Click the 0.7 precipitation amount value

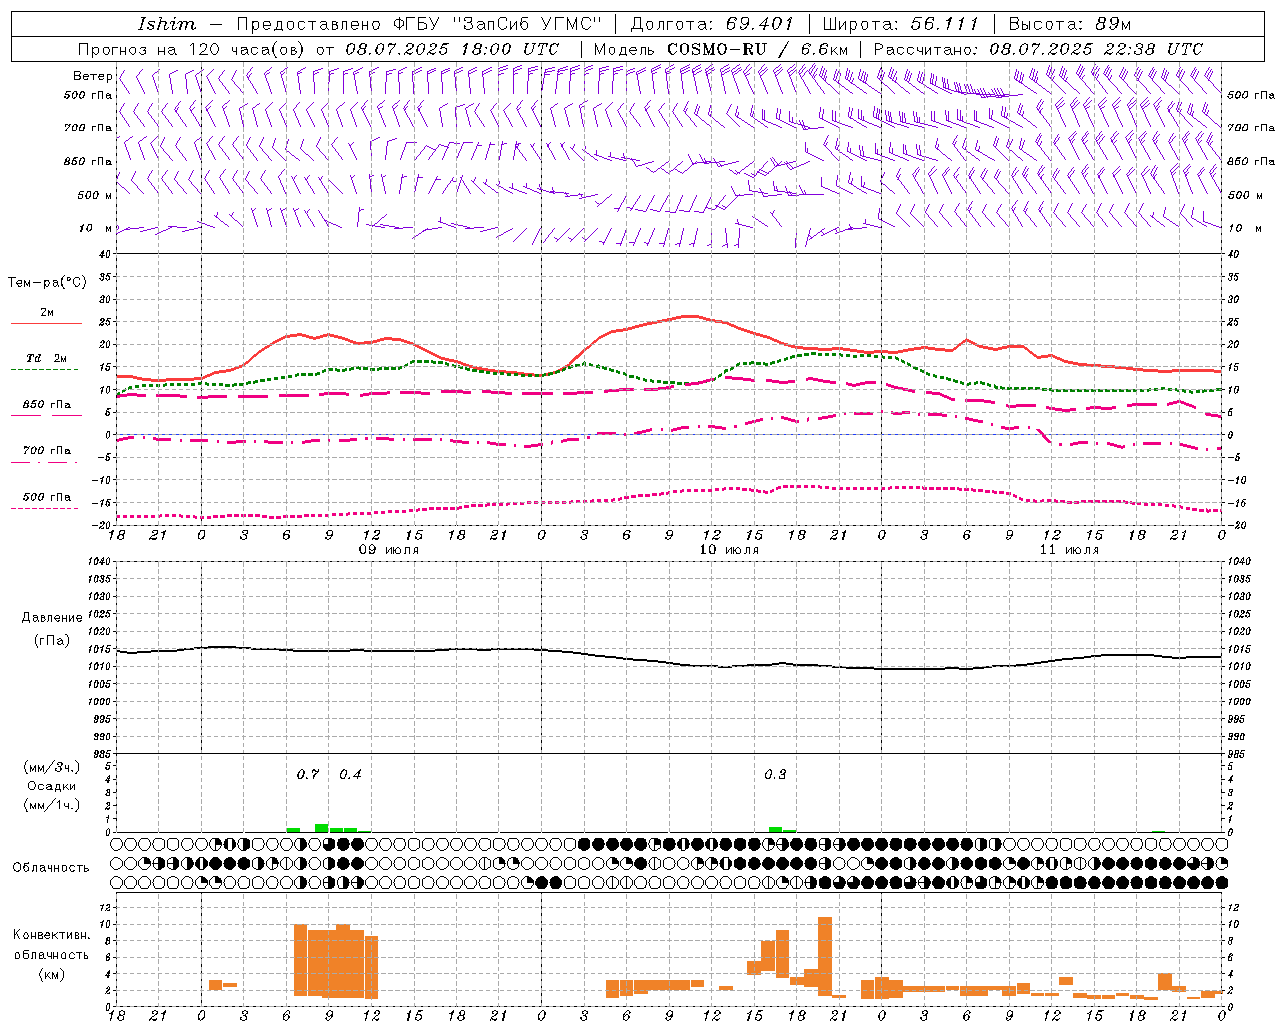[307, 774]
